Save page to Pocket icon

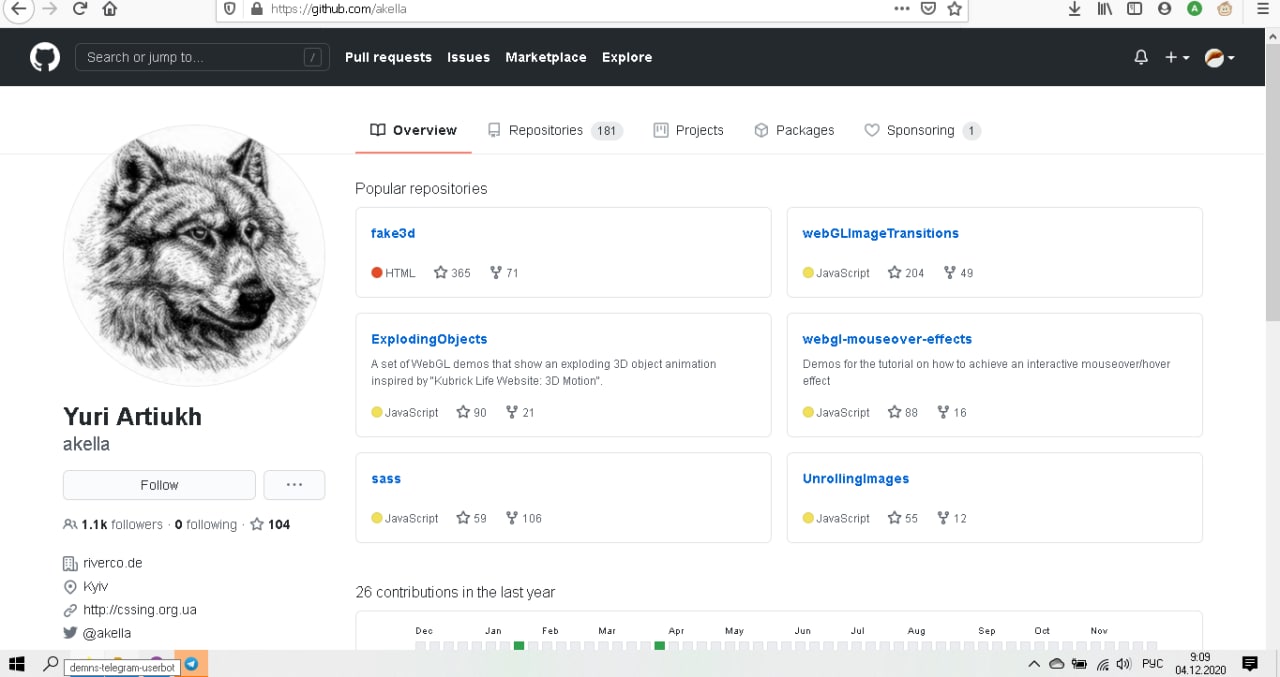pyautogui.click(x=928, y=8)
